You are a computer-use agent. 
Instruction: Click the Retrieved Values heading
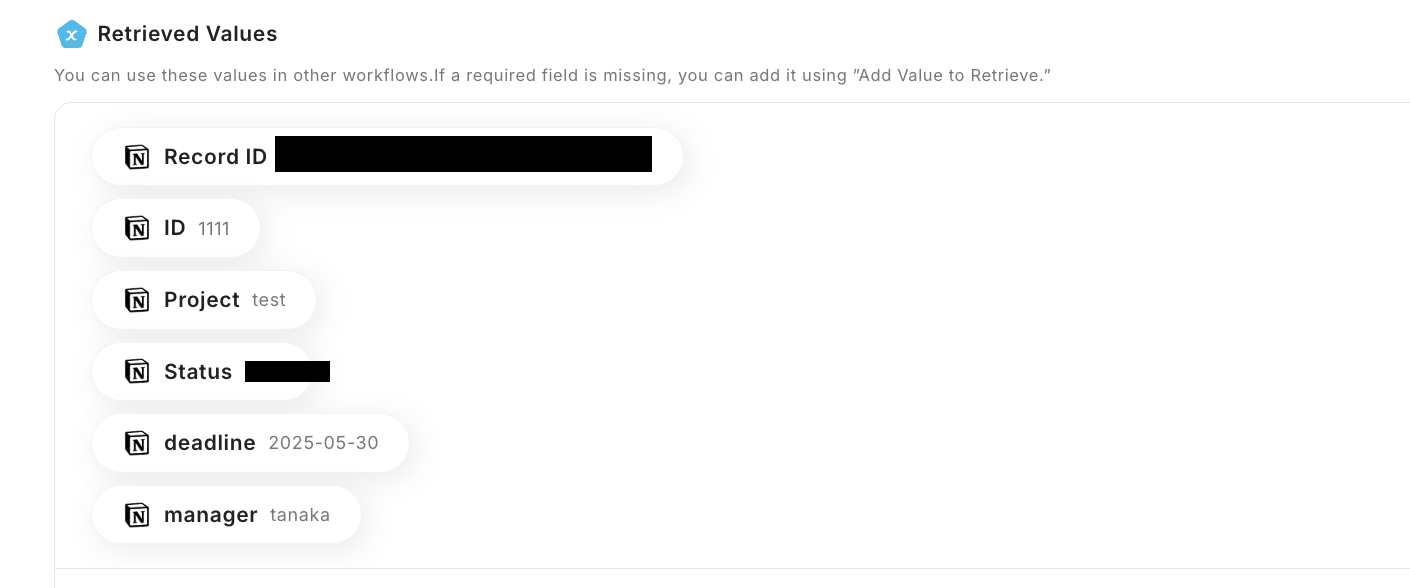tap(187, 34)
